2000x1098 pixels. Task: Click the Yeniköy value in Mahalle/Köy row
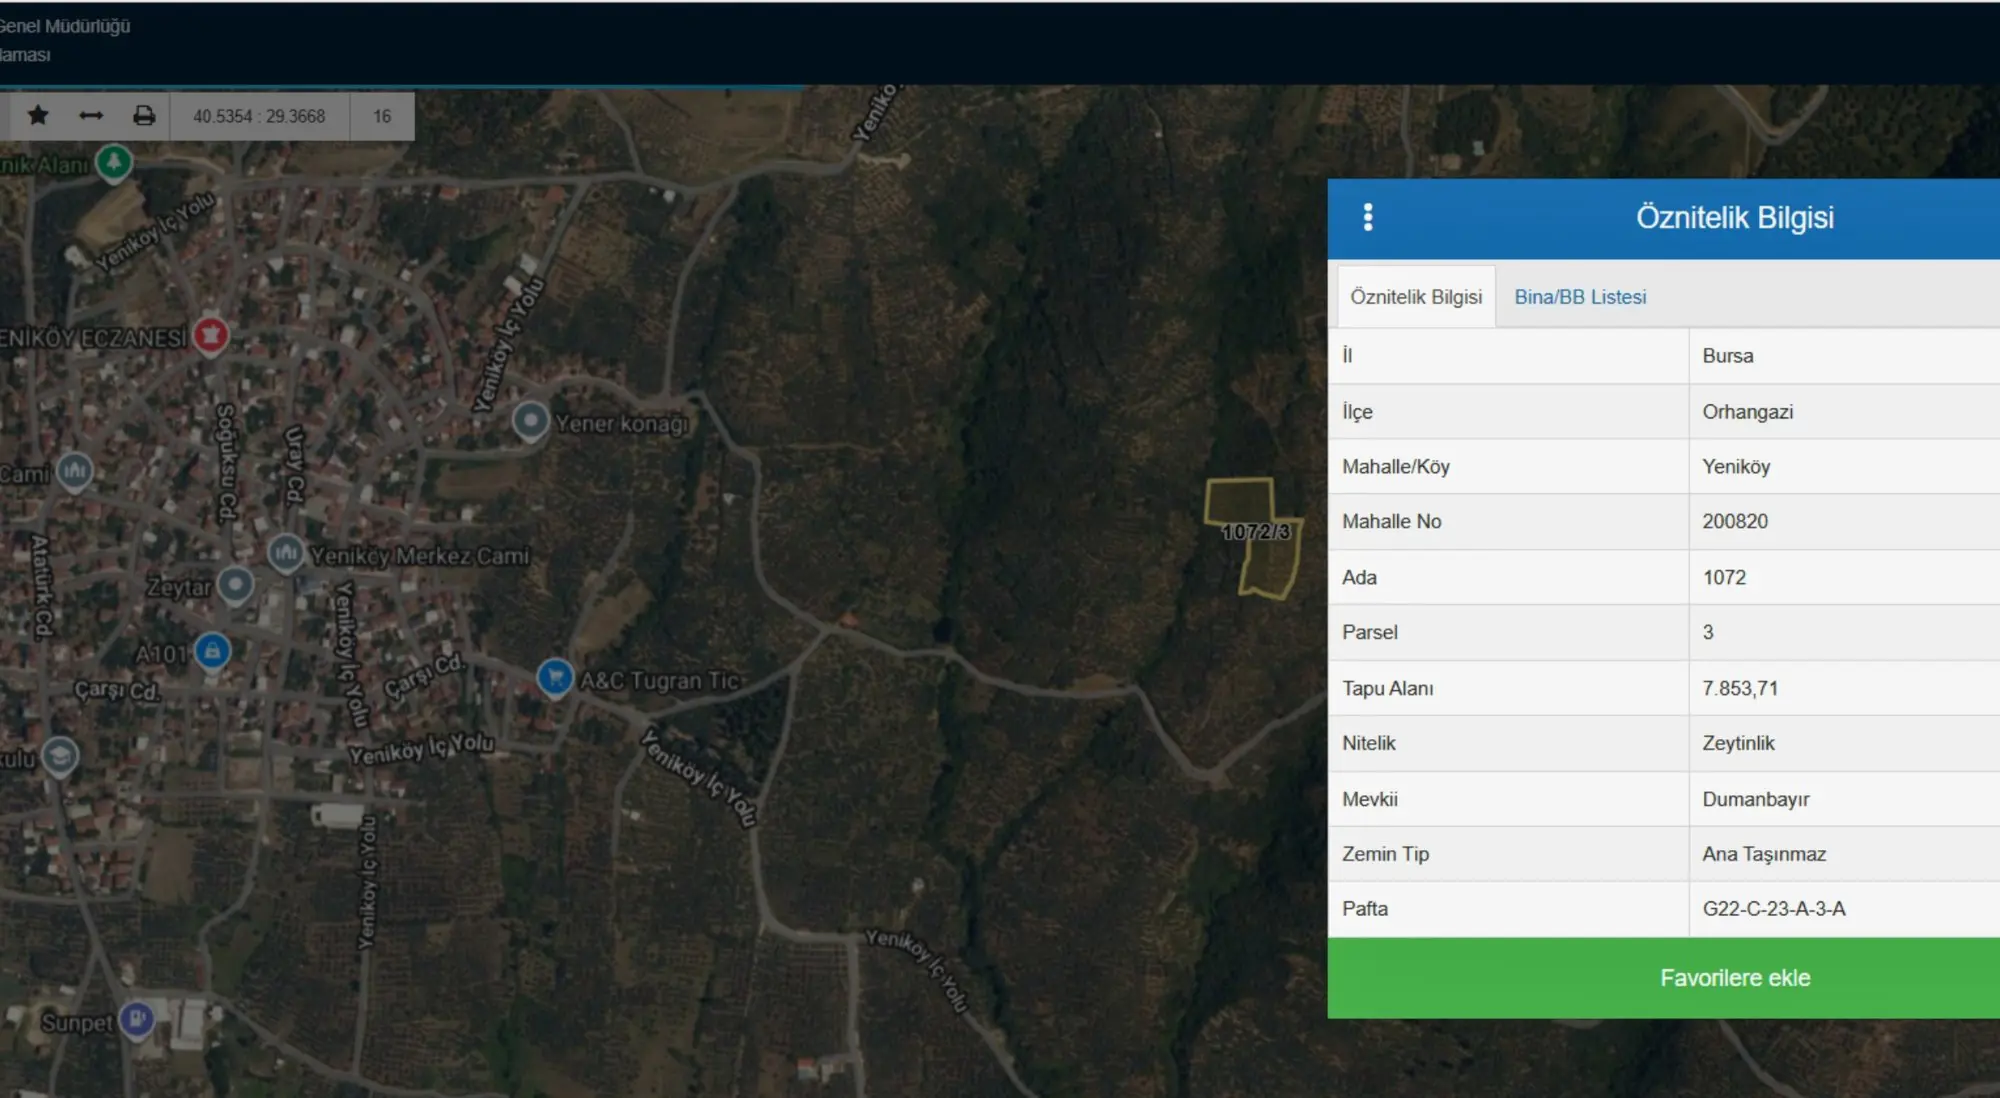[x=1736, y=467]
